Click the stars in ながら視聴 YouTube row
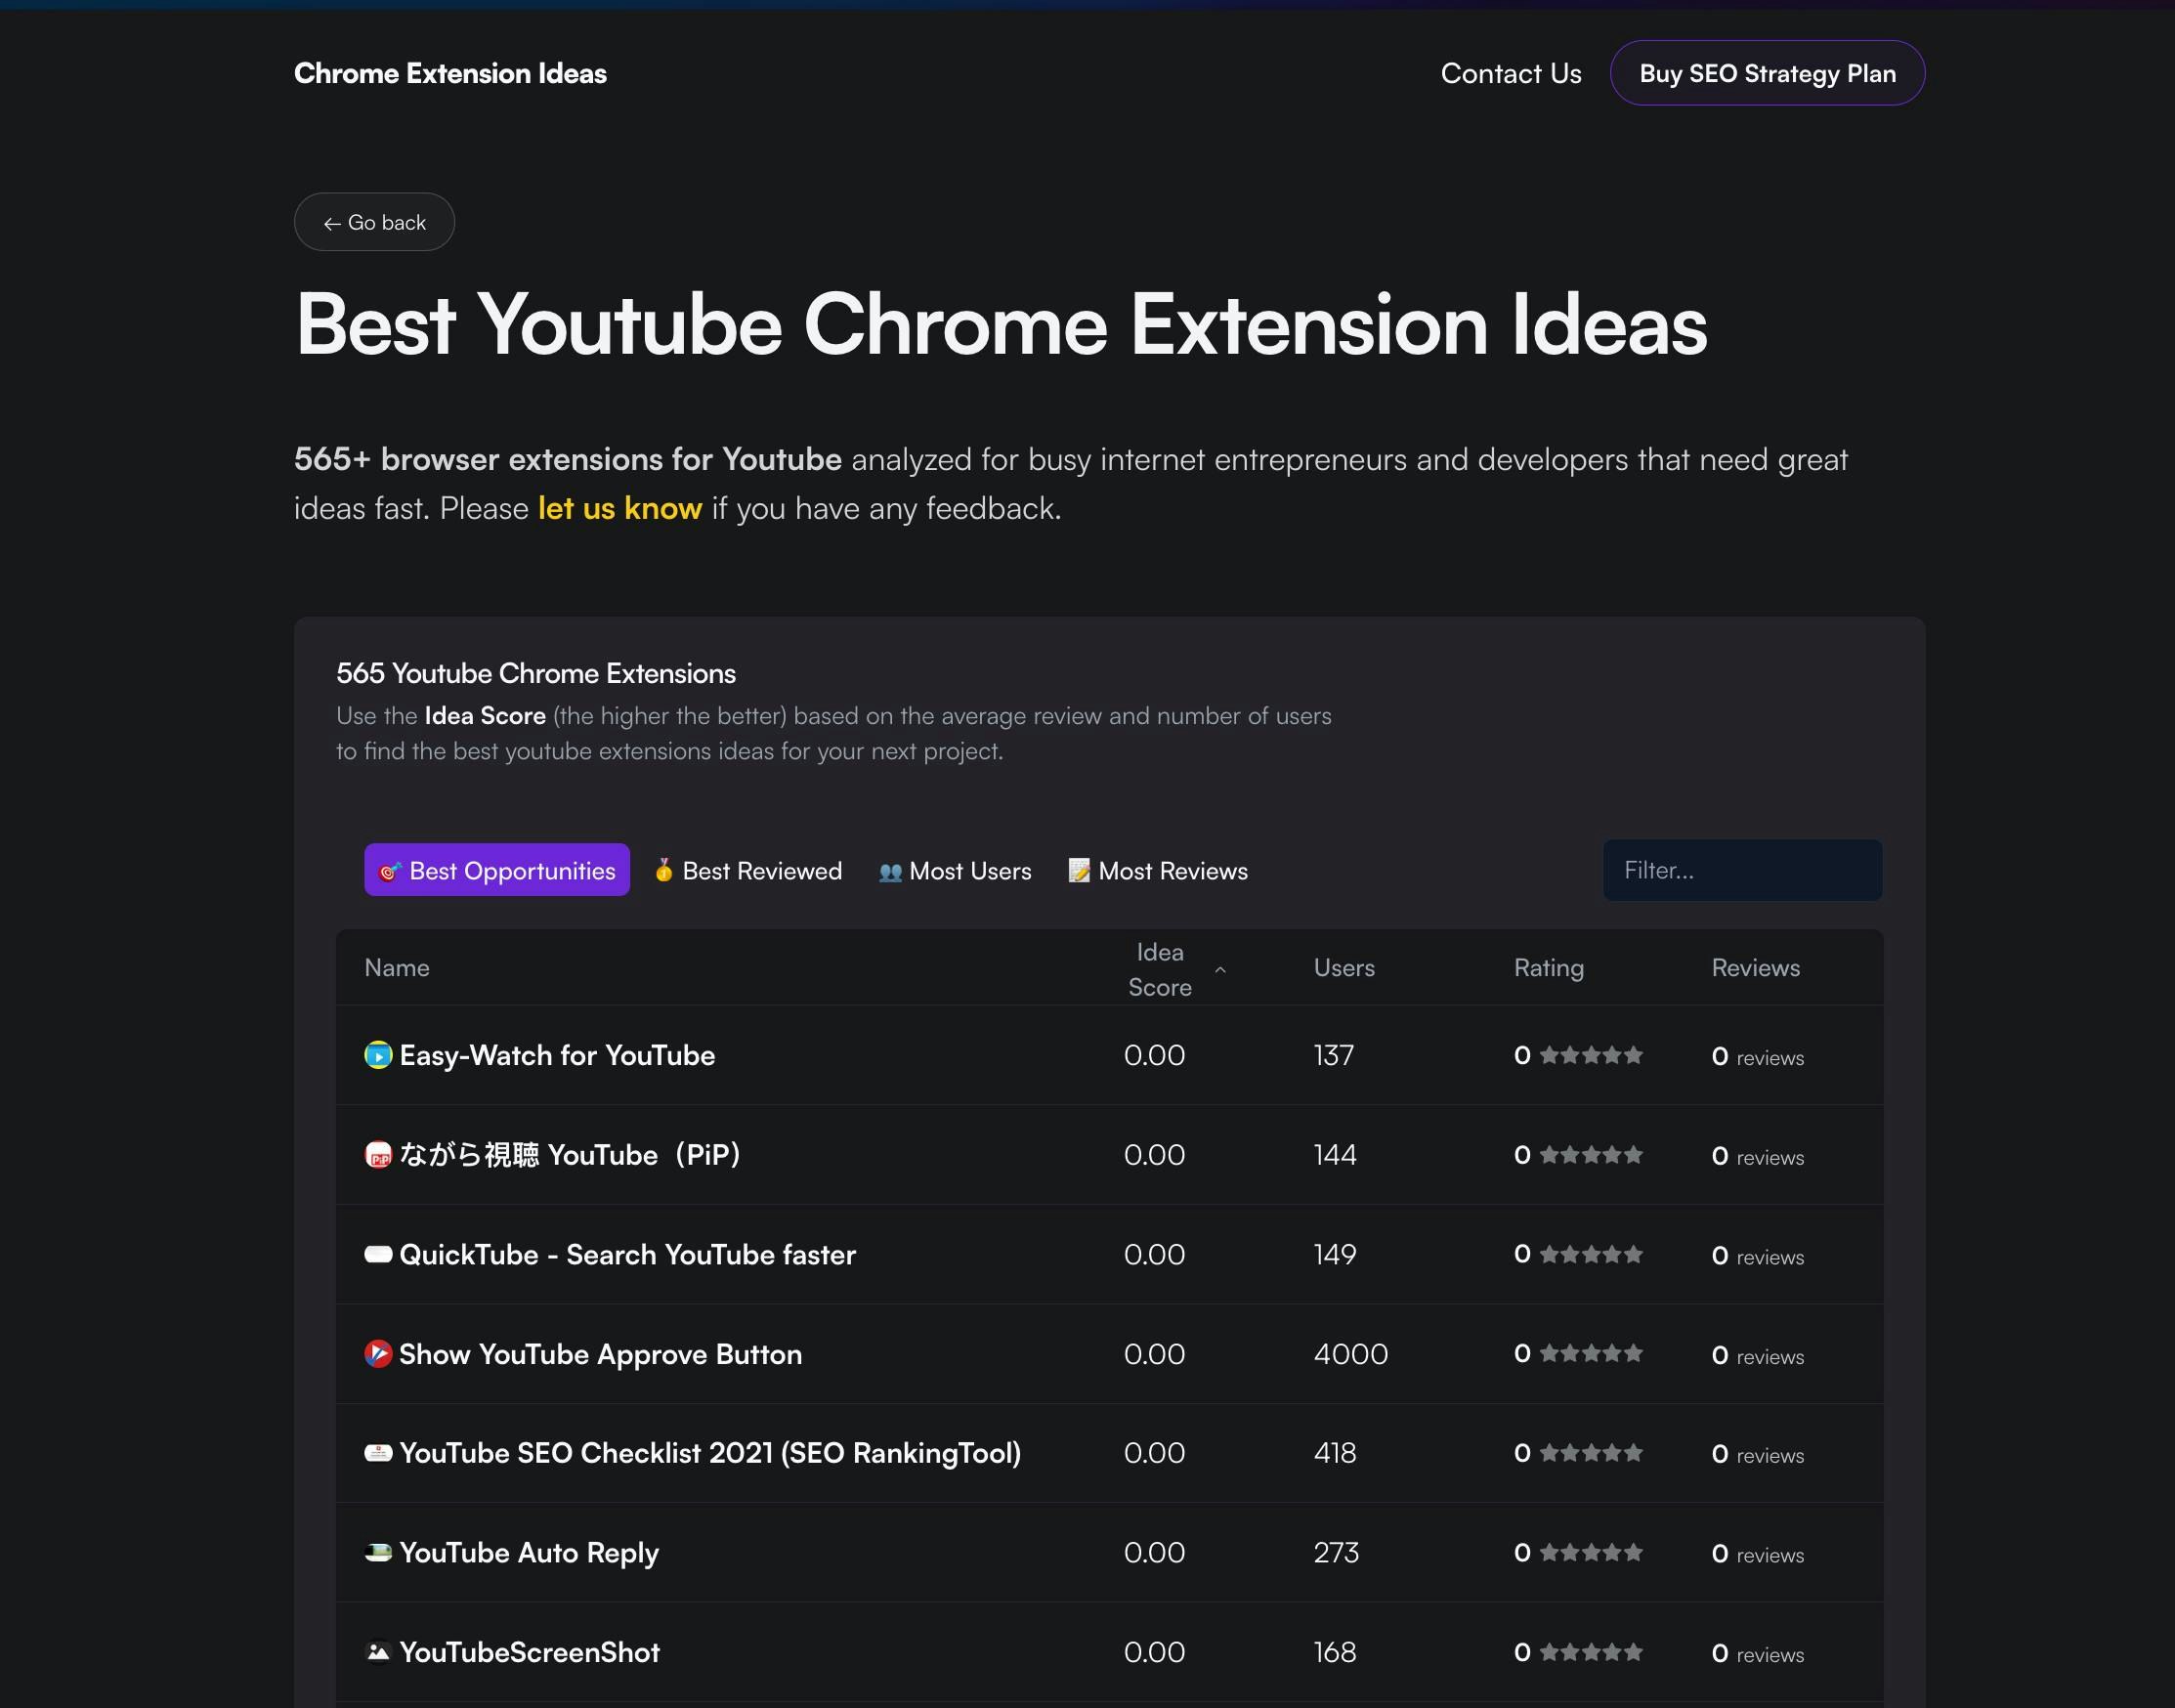Image resolution: width=2175 pixels, height=1708 pixels. click(1591, 1155)
